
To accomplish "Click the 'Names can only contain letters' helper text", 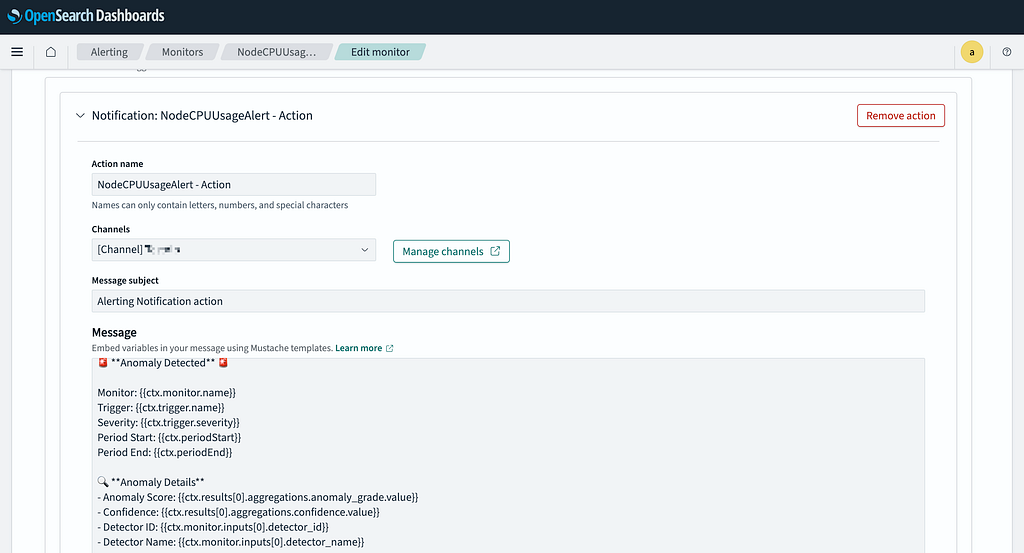I will coord(219,205).
